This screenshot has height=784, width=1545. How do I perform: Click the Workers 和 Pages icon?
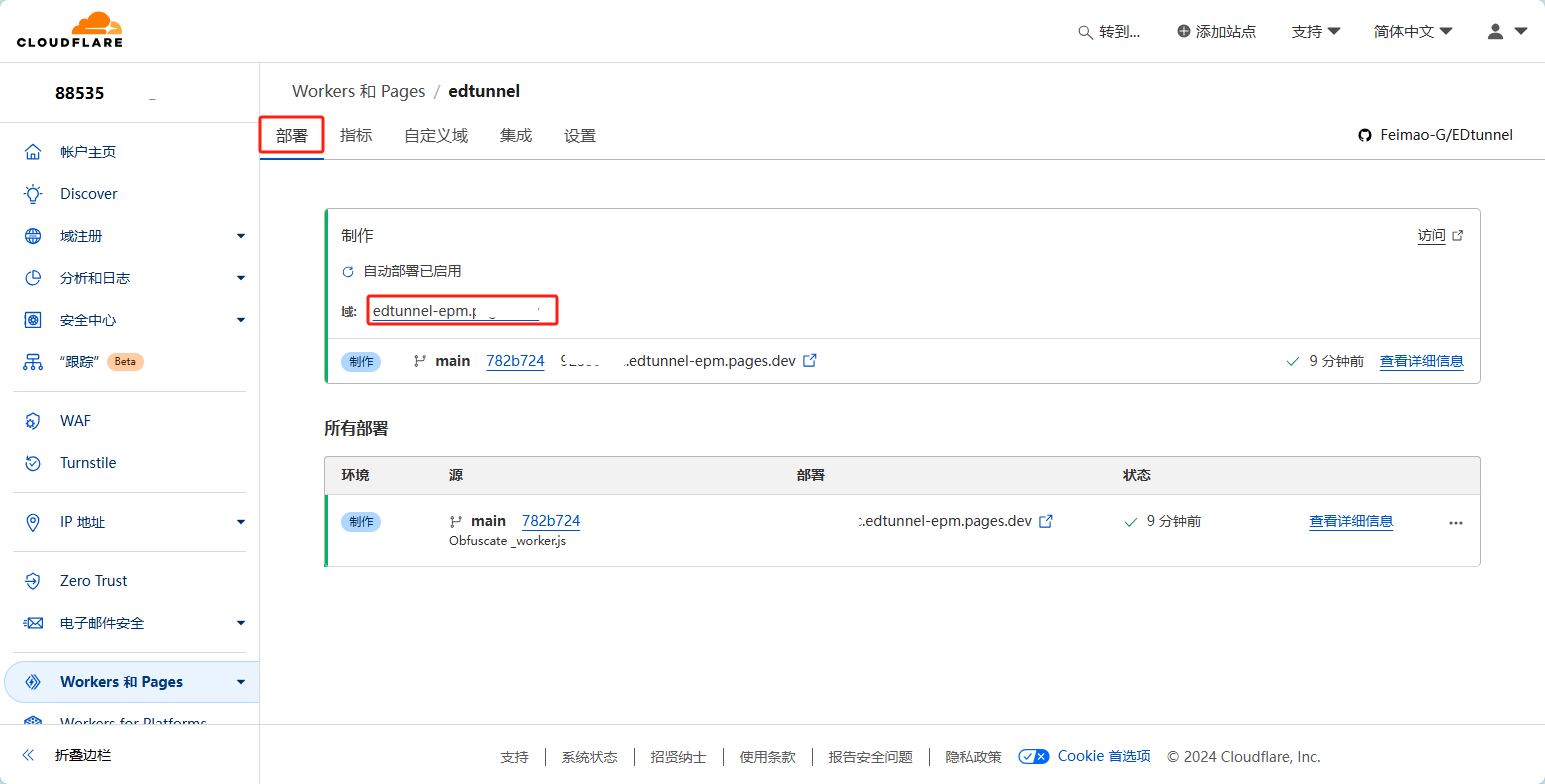(33, 682)
